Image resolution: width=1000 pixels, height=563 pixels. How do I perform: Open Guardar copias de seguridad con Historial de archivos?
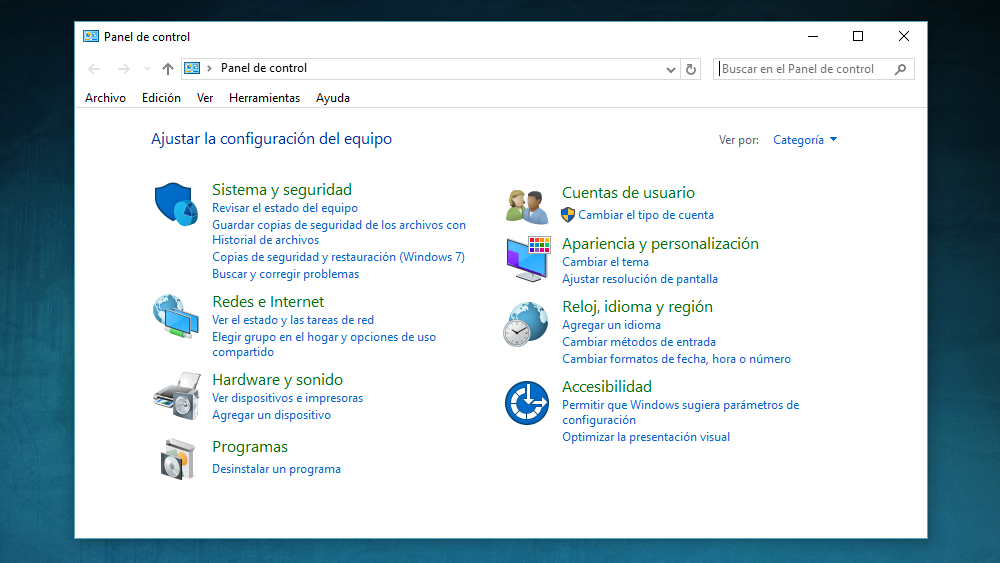pos(339,232)
